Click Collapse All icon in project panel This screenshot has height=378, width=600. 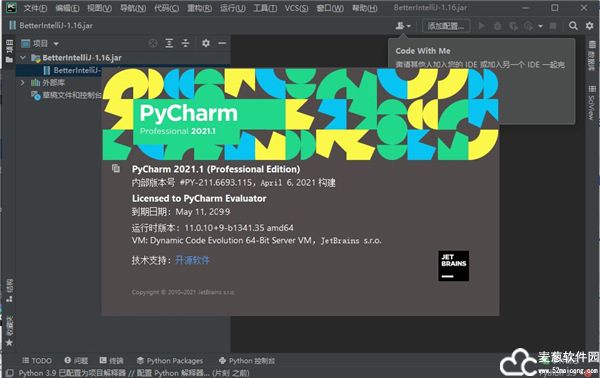[x=185, y=43]
